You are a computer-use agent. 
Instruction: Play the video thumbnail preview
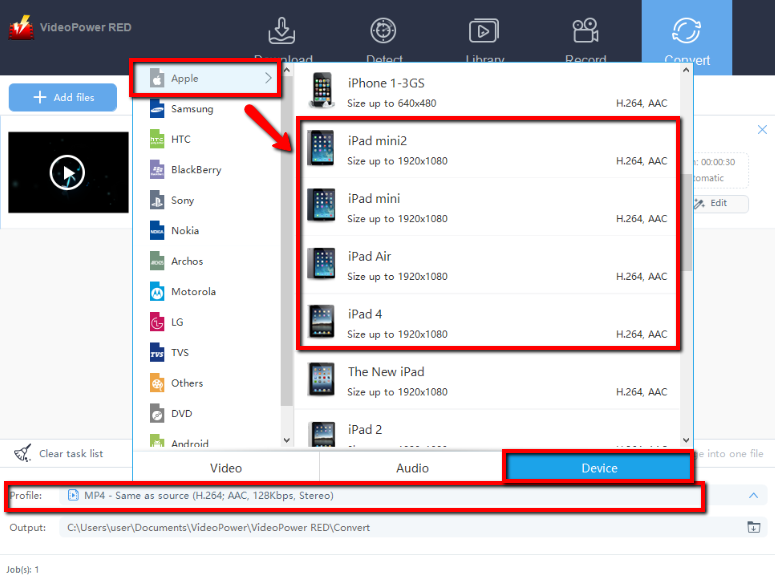coord(67,173)
